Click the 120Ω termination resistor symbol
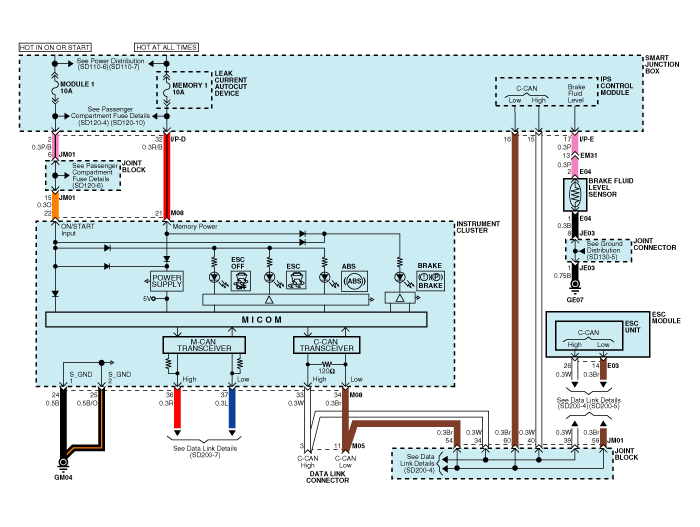 click(x=326, y=364)
